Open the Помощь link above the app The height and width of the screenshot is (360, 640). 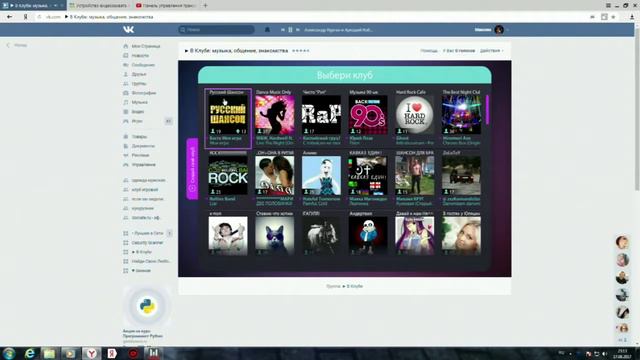(x=429, y=51)
